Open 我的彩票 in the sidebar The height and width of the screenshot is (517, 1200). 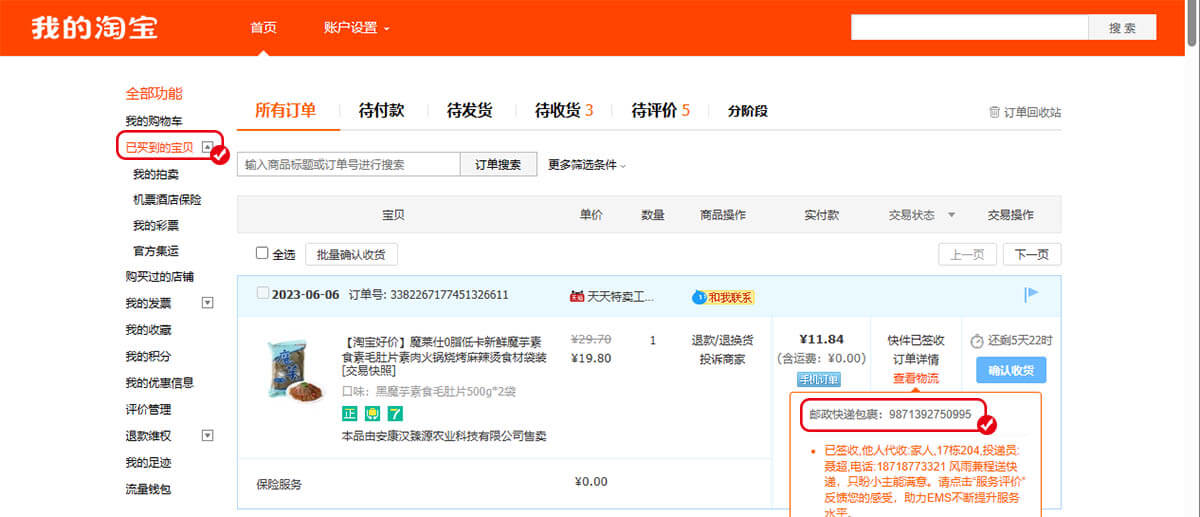point(156,226)
